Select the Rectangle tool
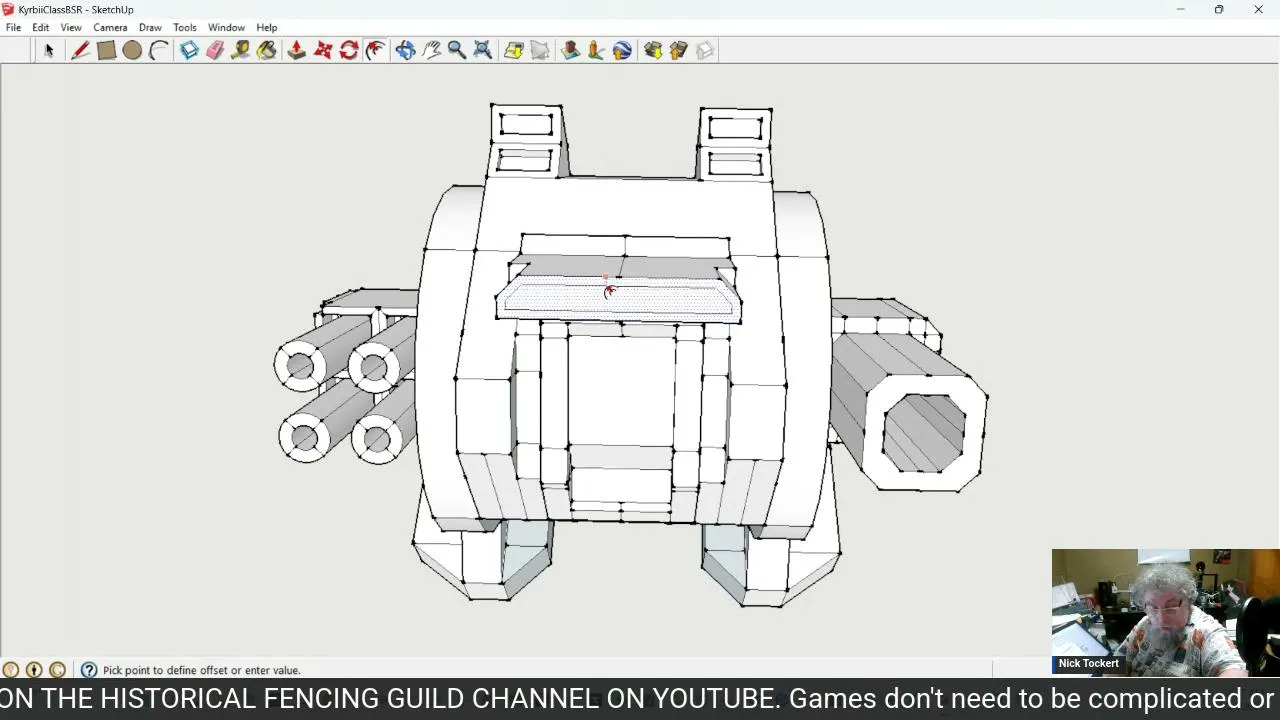This screenshot has width=1280, height=720. 106,50
